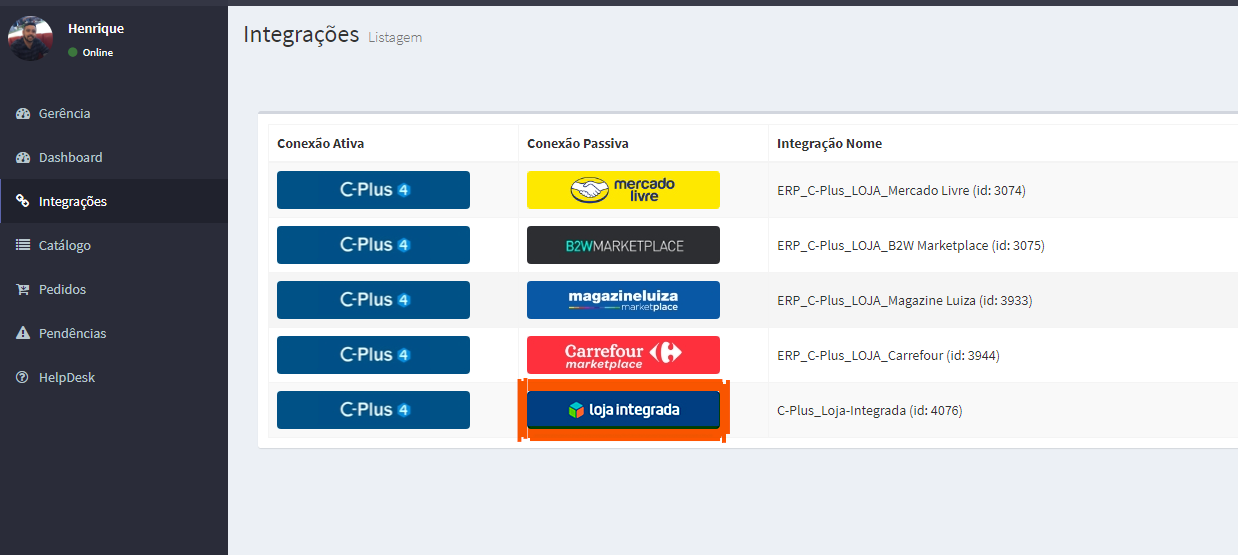This screenshot has width=1238, height=555.
Task: Click C-Plus 4 button in Magazine Luiza row
Action: tap(373, 300)
